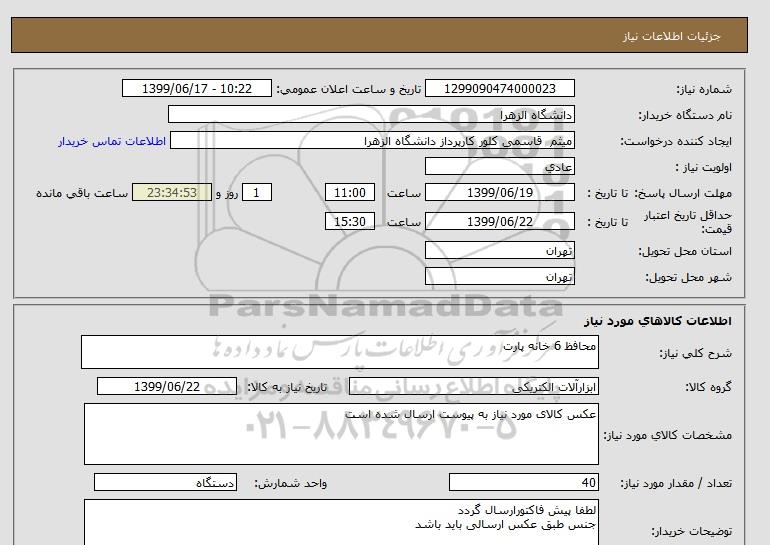This screenshot has width=770, height=545.
Task: Click the price validity date 1399/06/22
Action: click(x=499, y=221)
